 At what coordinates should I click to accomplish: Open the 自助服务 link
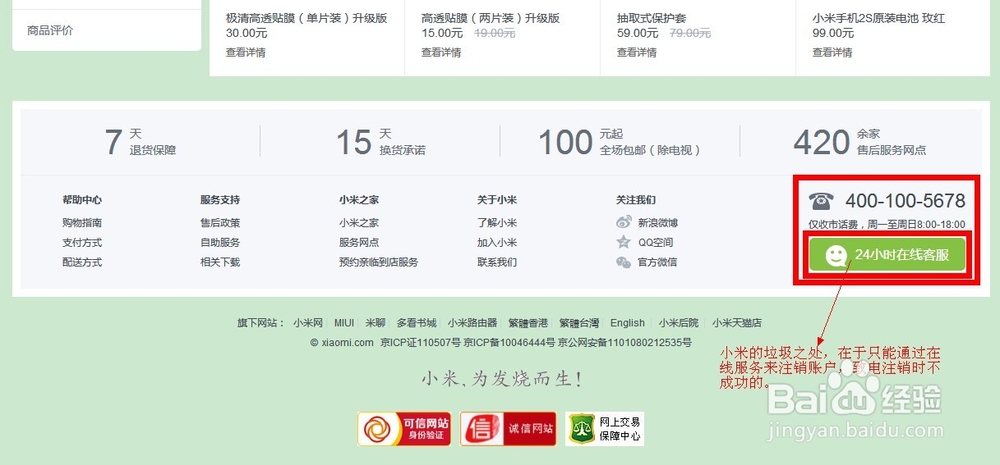pyautogui.click(x=220, y=242)
